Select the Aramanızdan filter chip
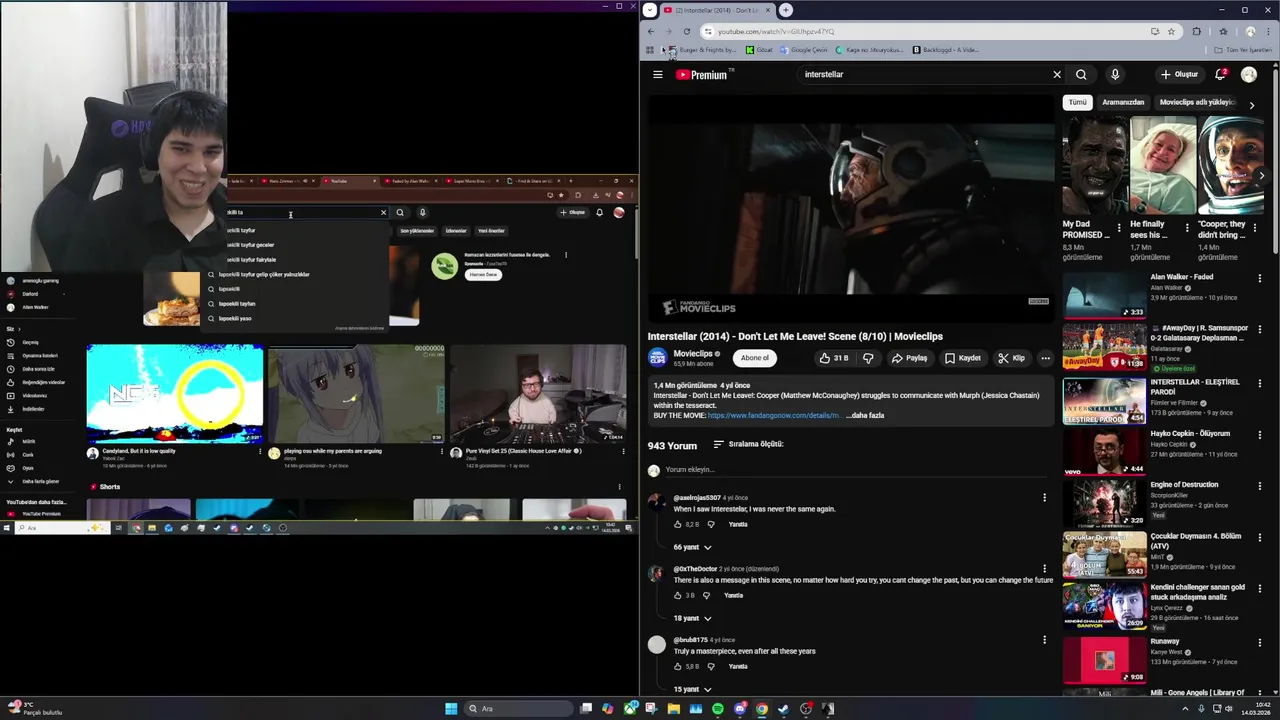This screenshot has width=1280, height=720. pos(1123,102)
